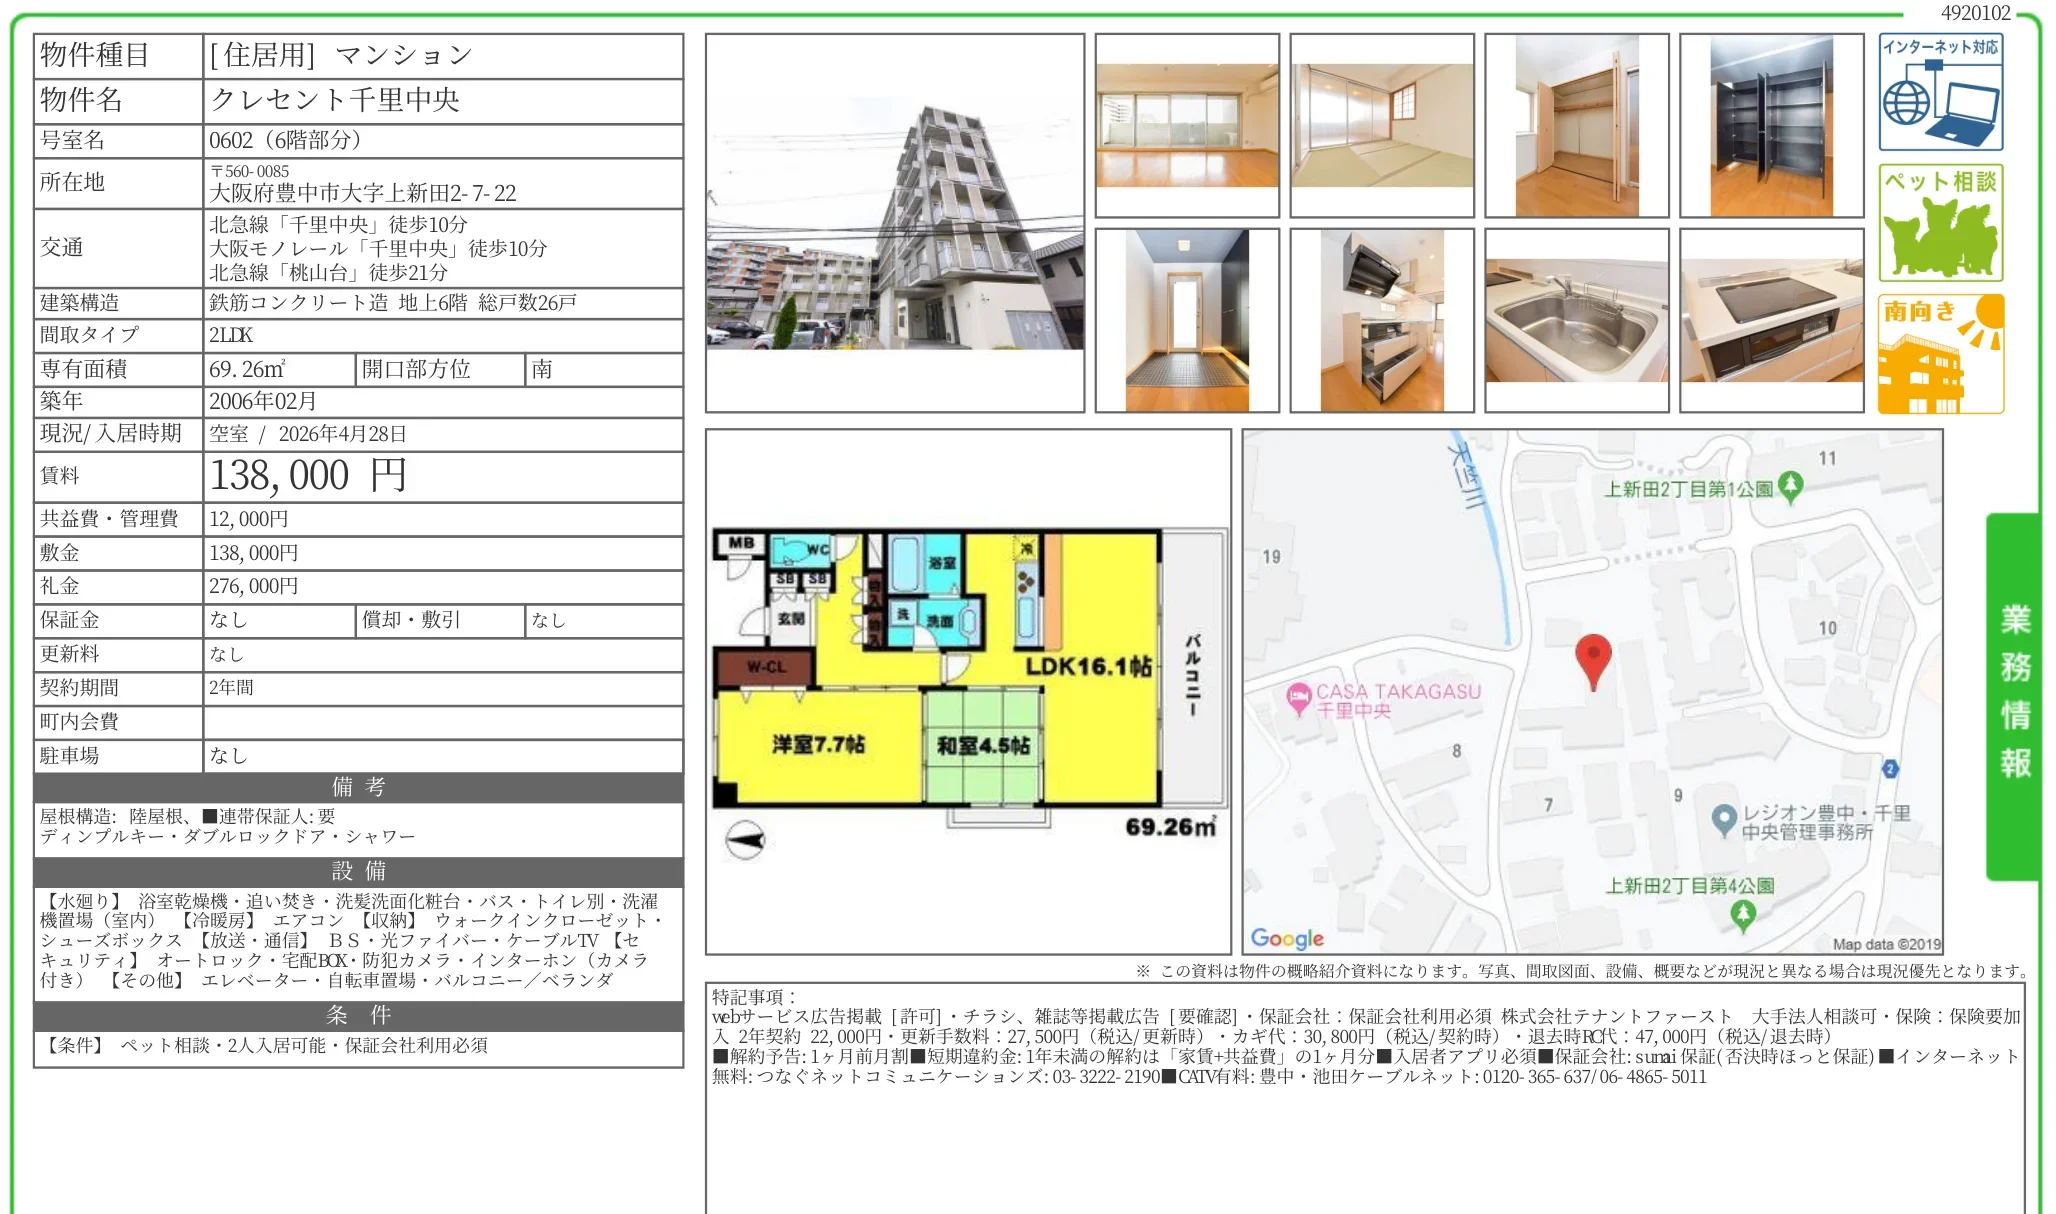Open the IH cooktop stove thumbnail
Viewport: 2056px width, 1214px height.
coord(1771,320)
